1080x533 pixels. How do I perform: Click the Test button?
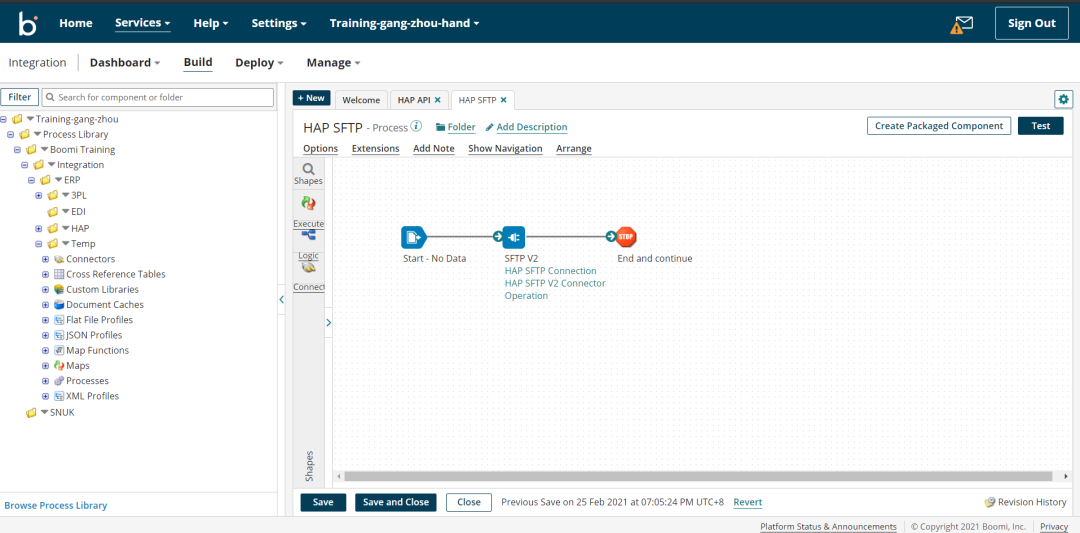[x=1041, y=126]
